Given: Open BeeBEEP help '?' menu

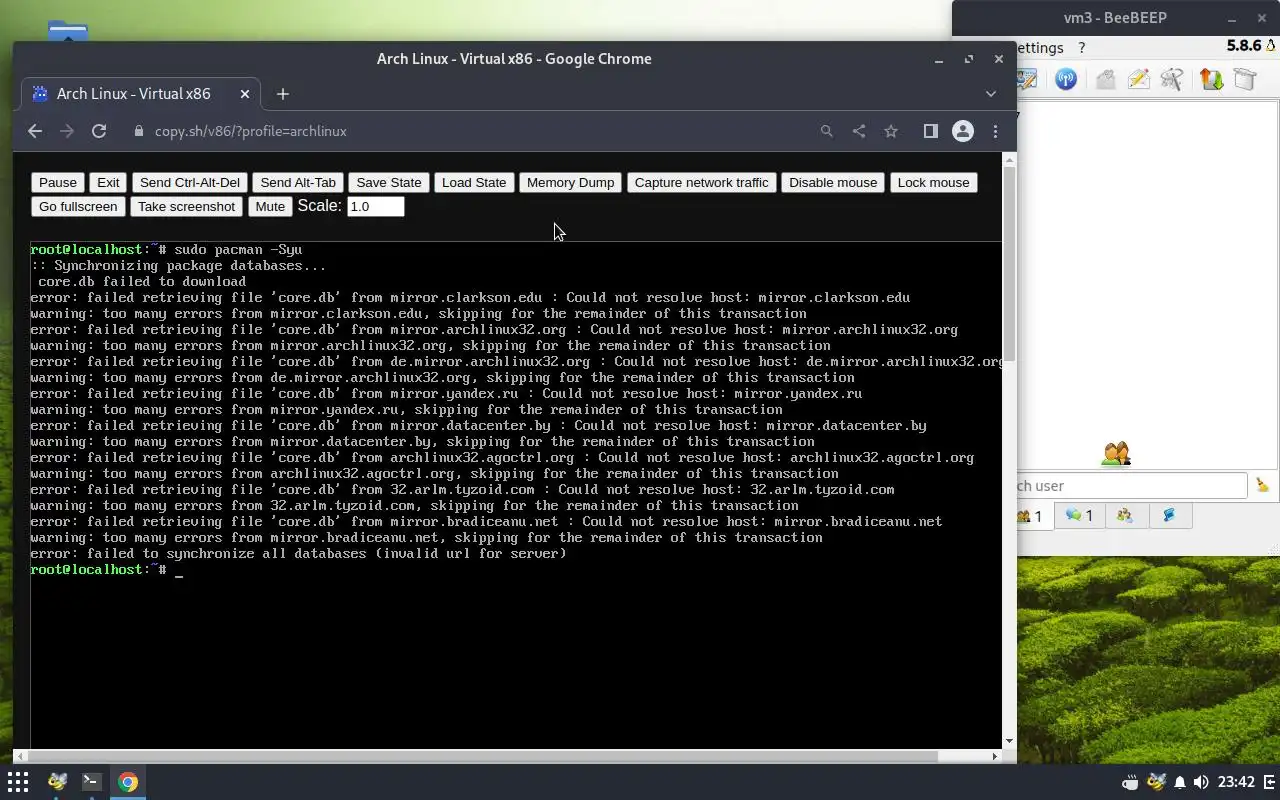Looking at the screenshot, I should [1081, 47].
